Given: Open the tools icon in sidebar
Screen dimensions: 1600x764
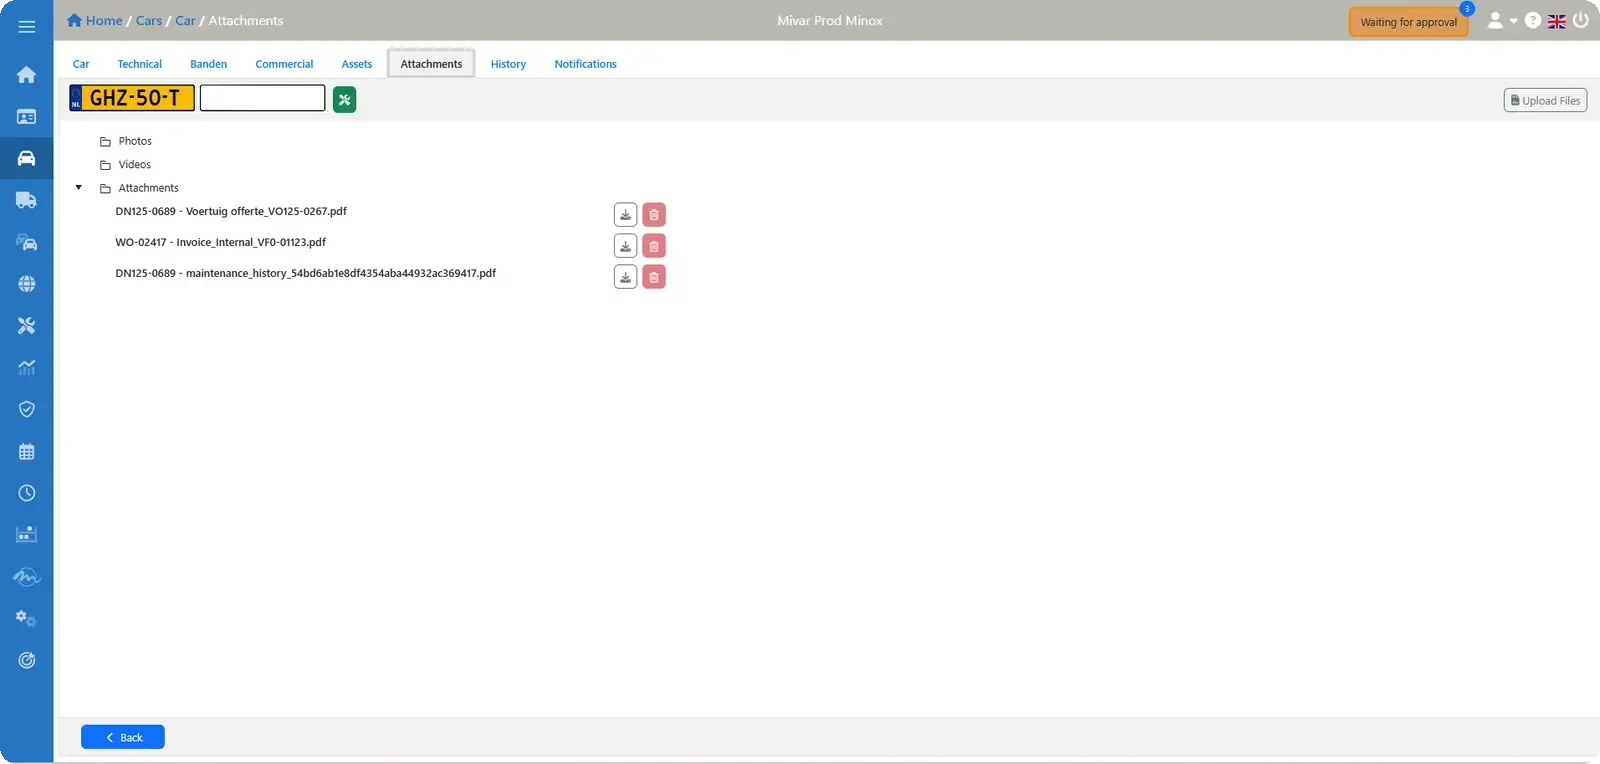Looking at the screenshot, I should click(x=27, y=326).
